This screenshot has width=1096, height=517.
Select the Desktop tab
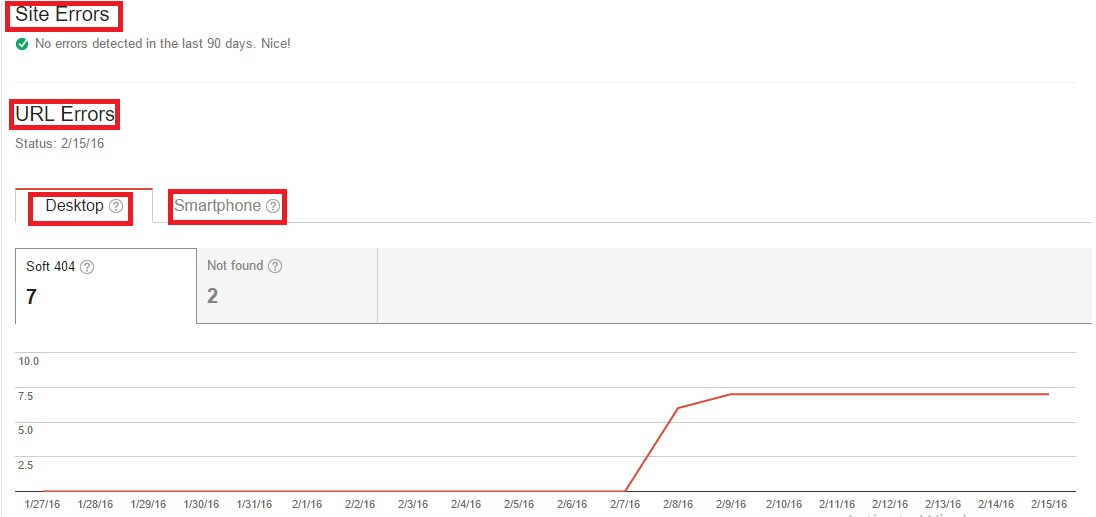(75, 206)
